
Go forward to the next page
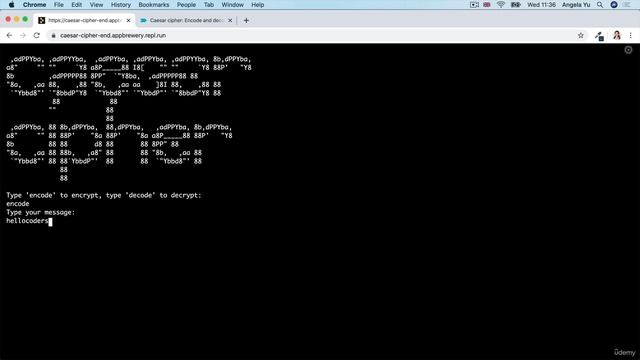(23, 36)
